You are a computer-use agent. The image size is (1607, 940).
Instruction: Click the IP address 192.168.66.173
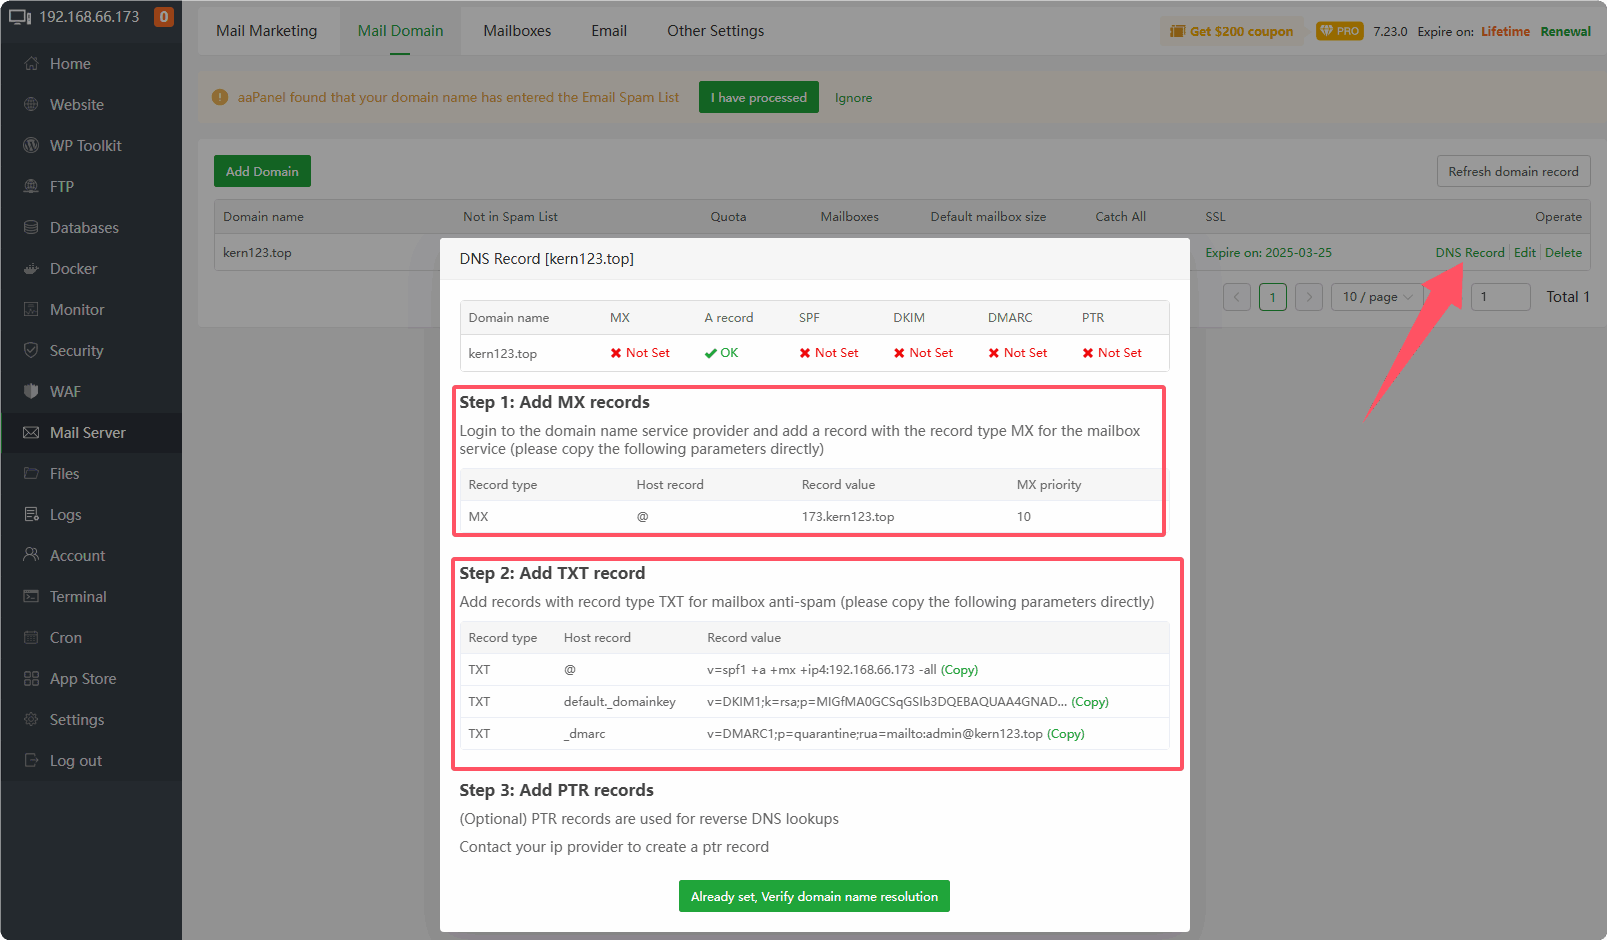(89, 17)
